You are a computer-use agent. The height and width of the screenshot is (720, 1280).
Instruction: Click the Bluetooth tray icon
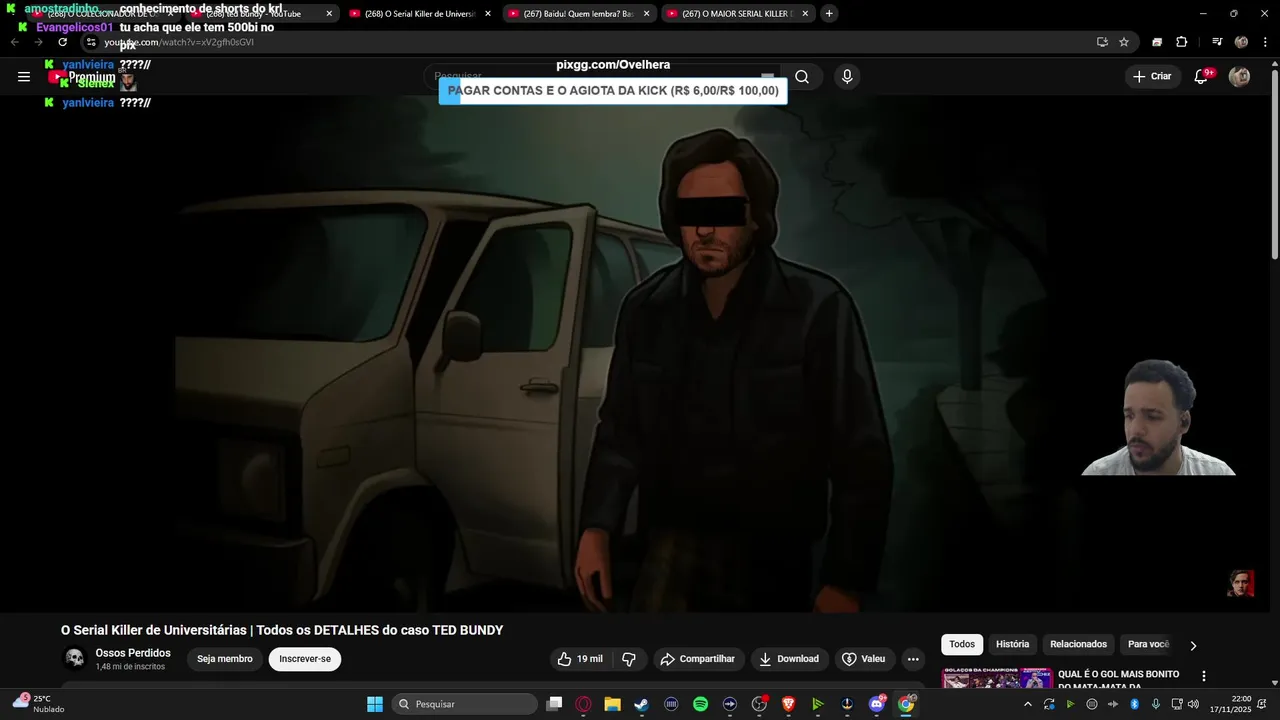point(1134,704)
